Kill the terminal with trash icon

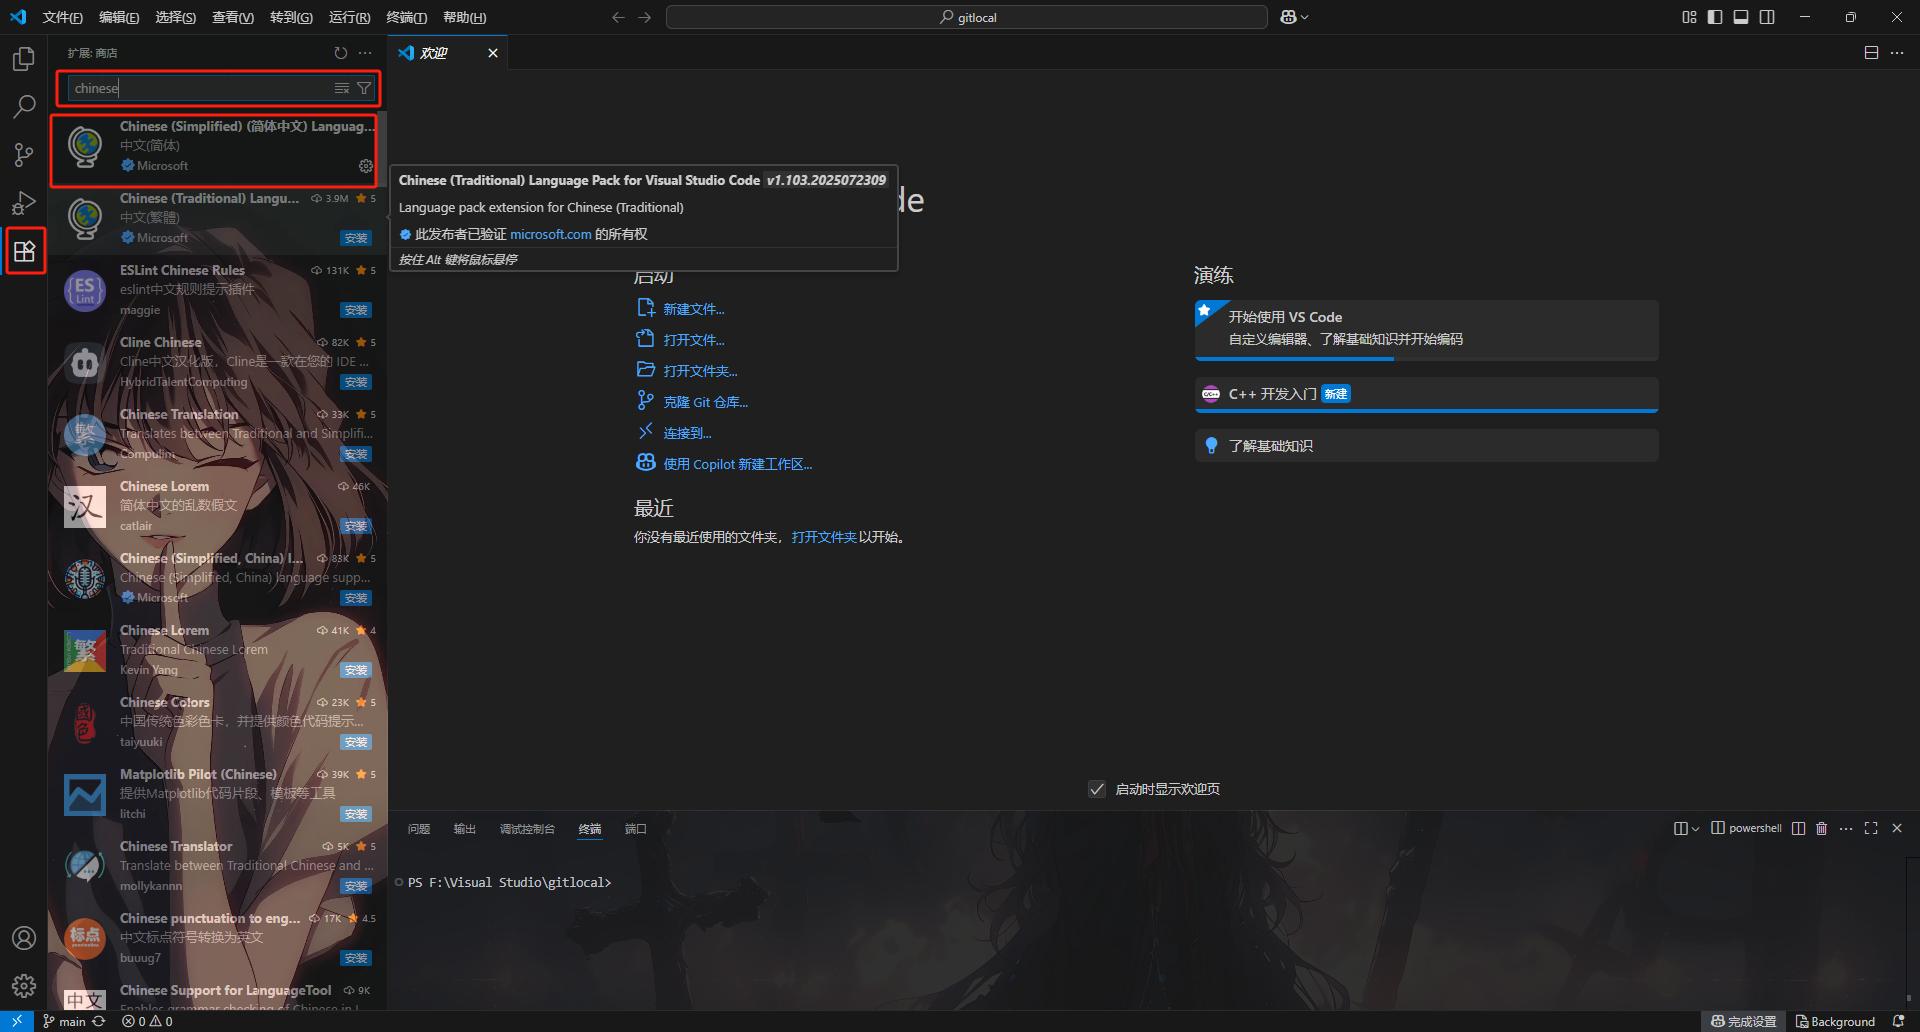[1821, 828]
